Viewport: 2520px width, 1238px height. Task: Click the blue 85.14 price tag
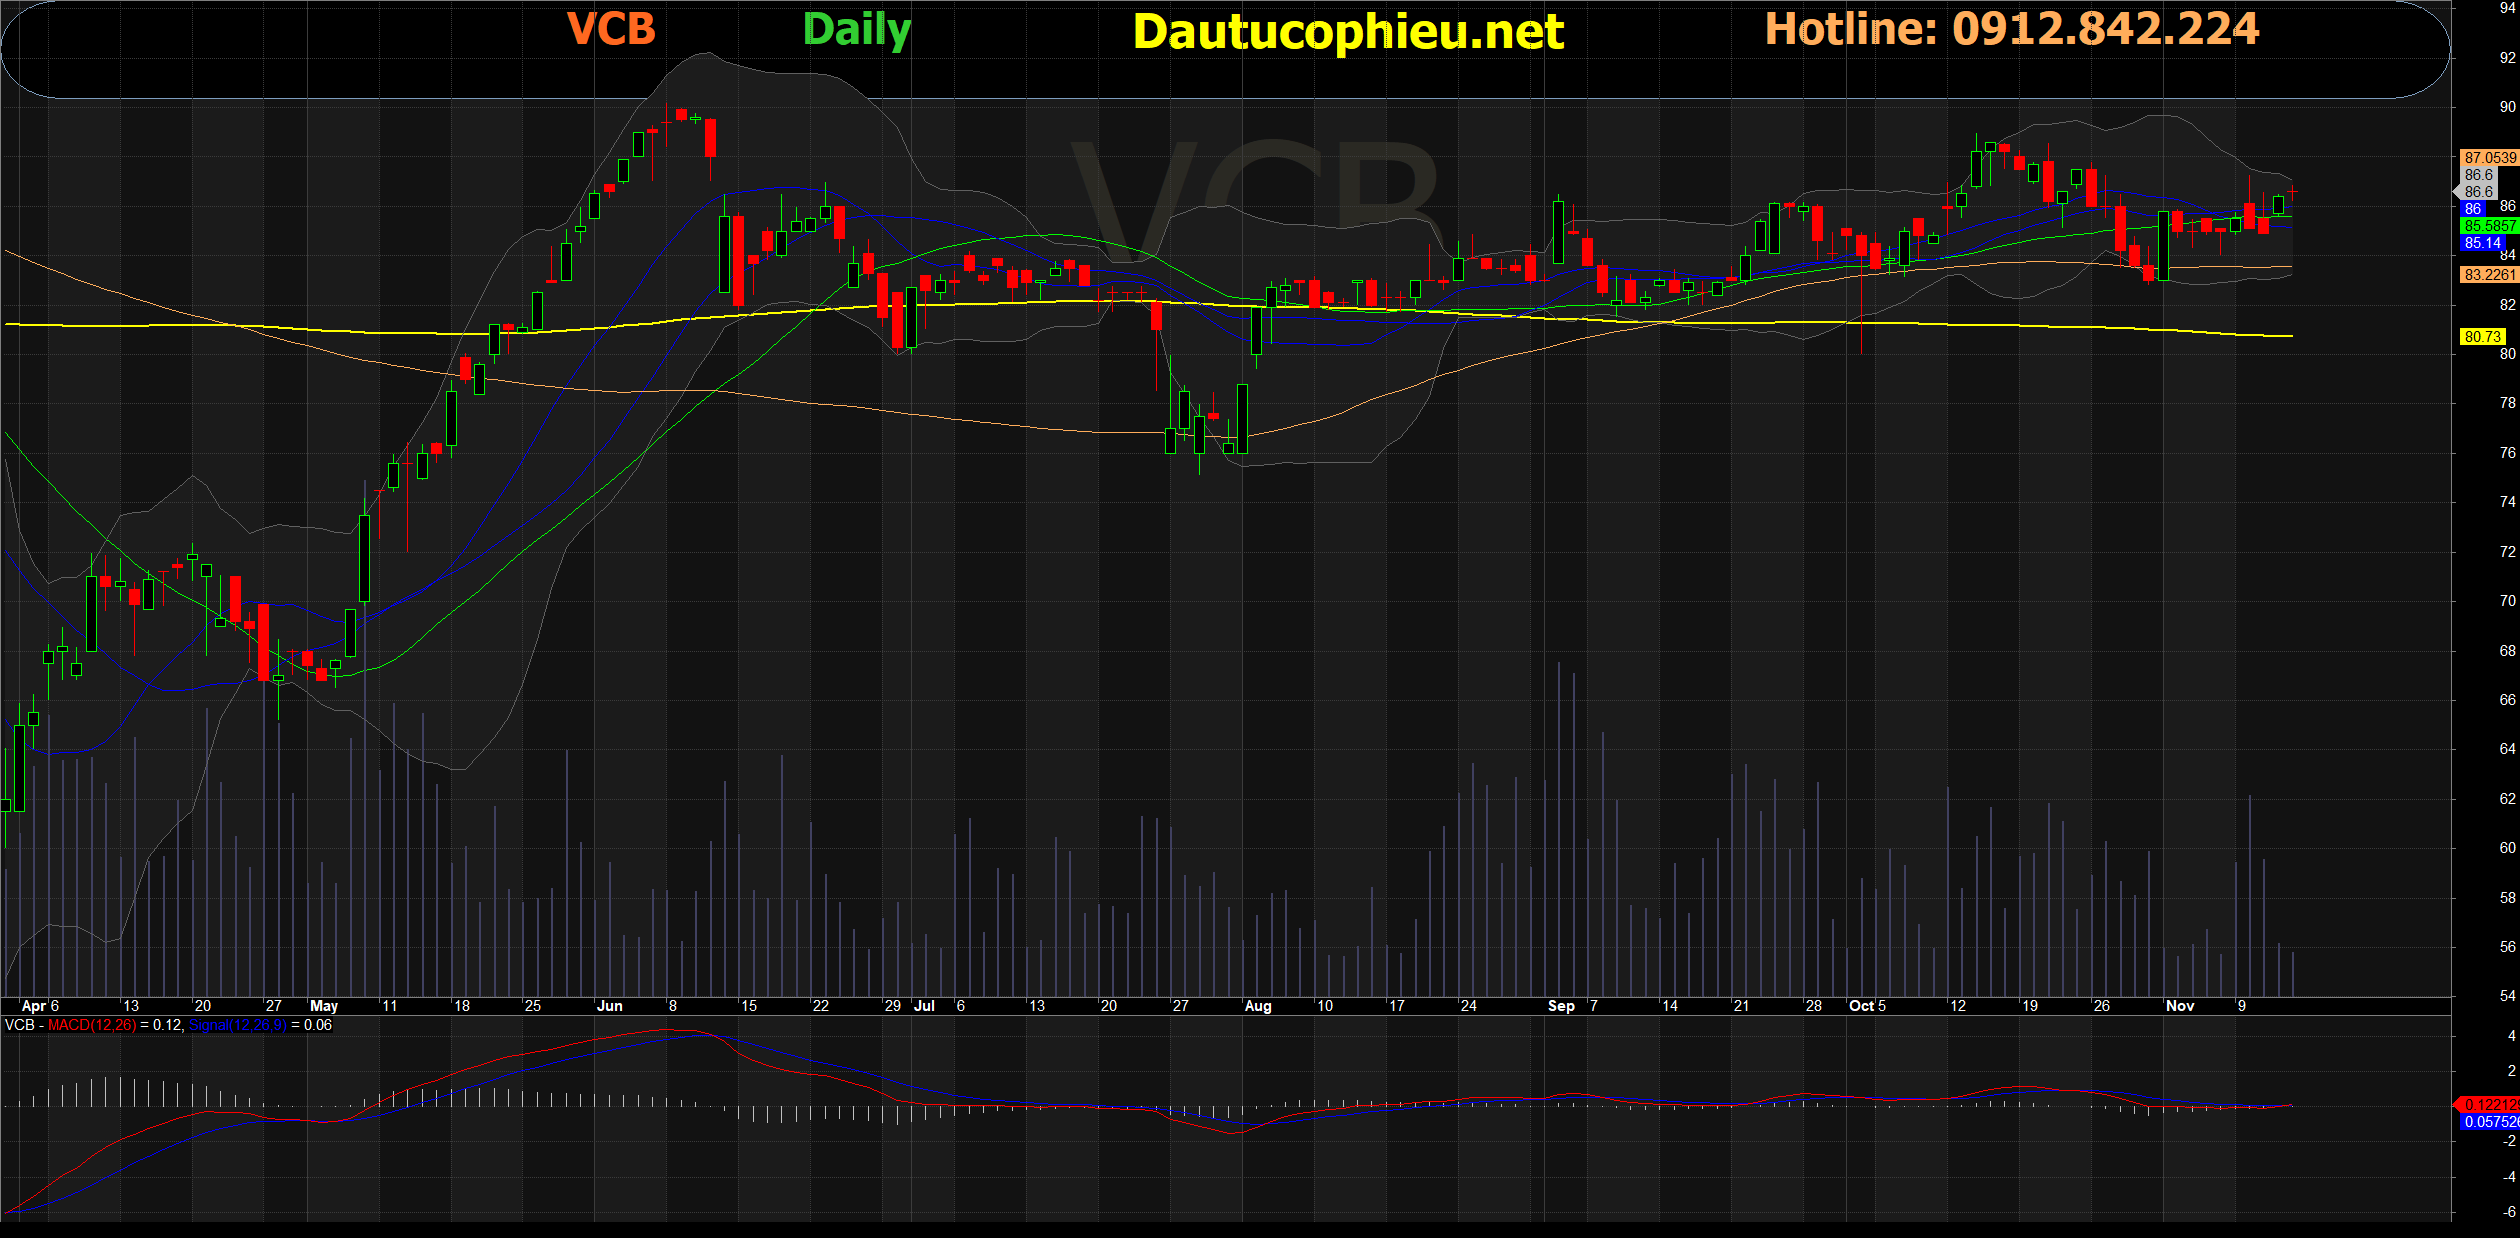(x=2482, y=243)
